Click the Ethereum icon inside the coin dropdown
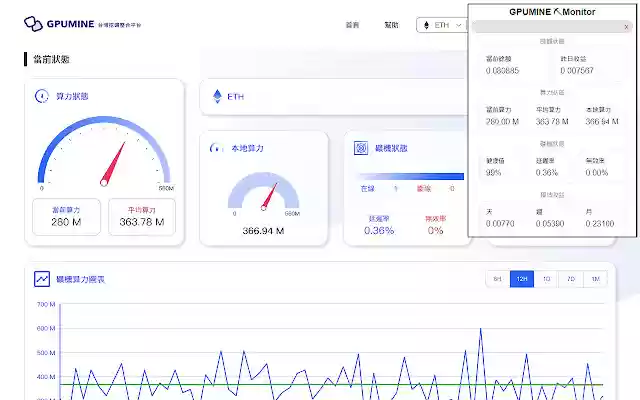Viewport: 640px width, 400px height. (426, 25)
